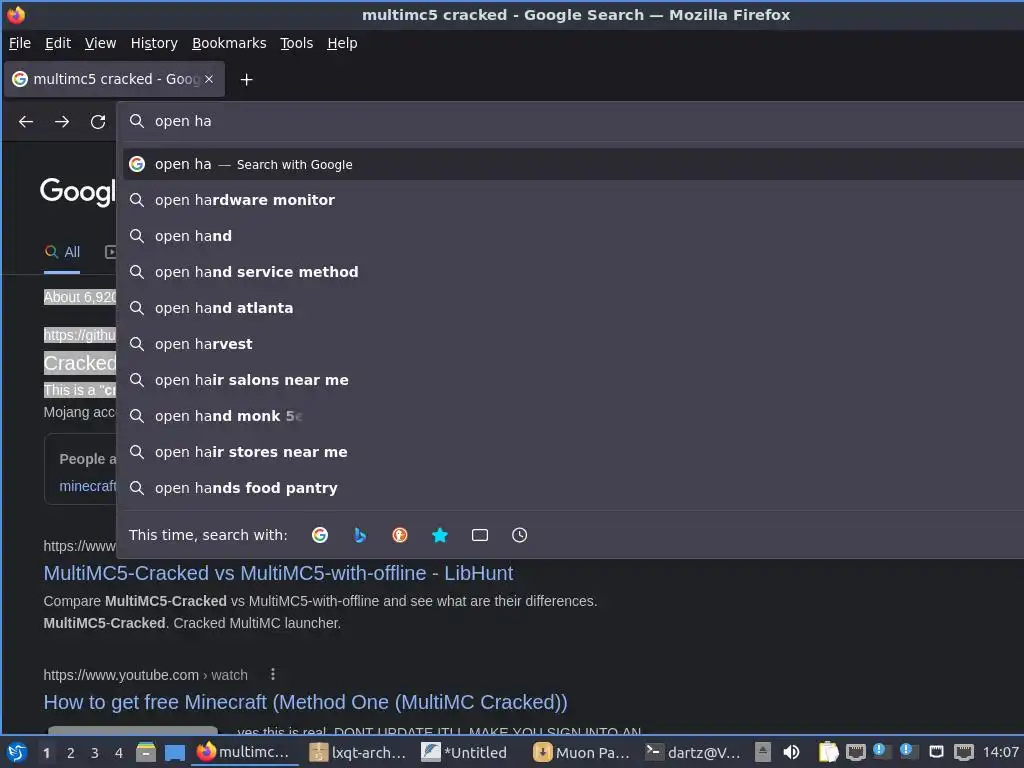Choose 'open hair salons near me'
The image size is (1024, 768).
coord(573,380)
